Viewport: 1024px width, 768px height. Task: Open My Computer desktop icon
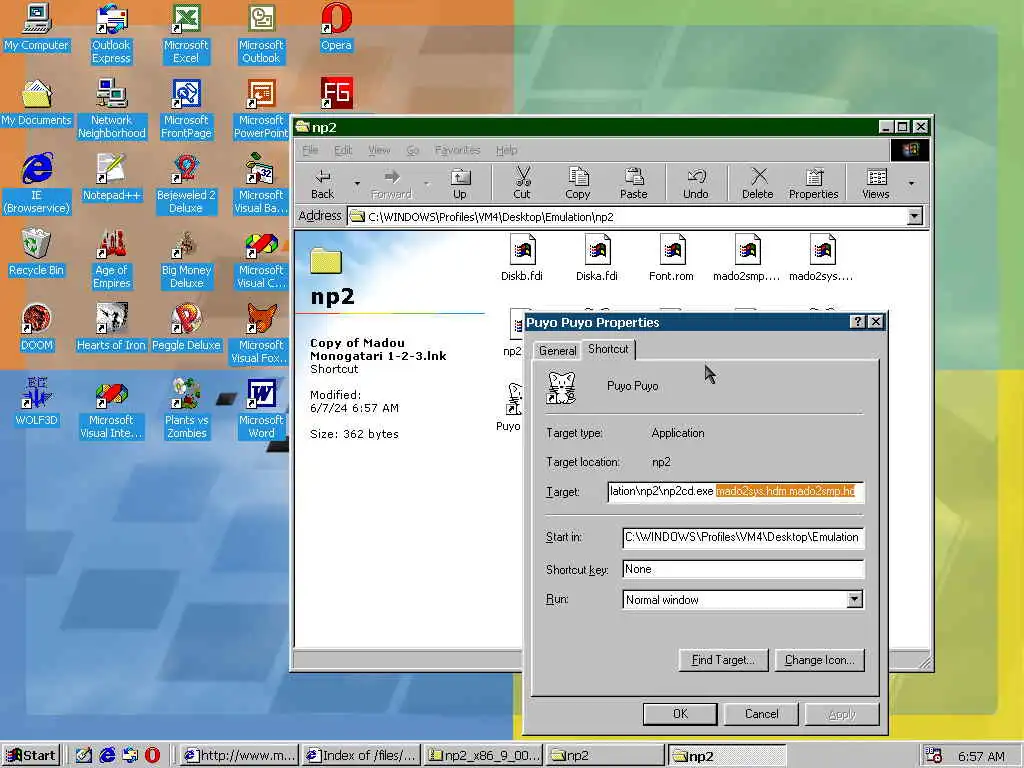37,27
